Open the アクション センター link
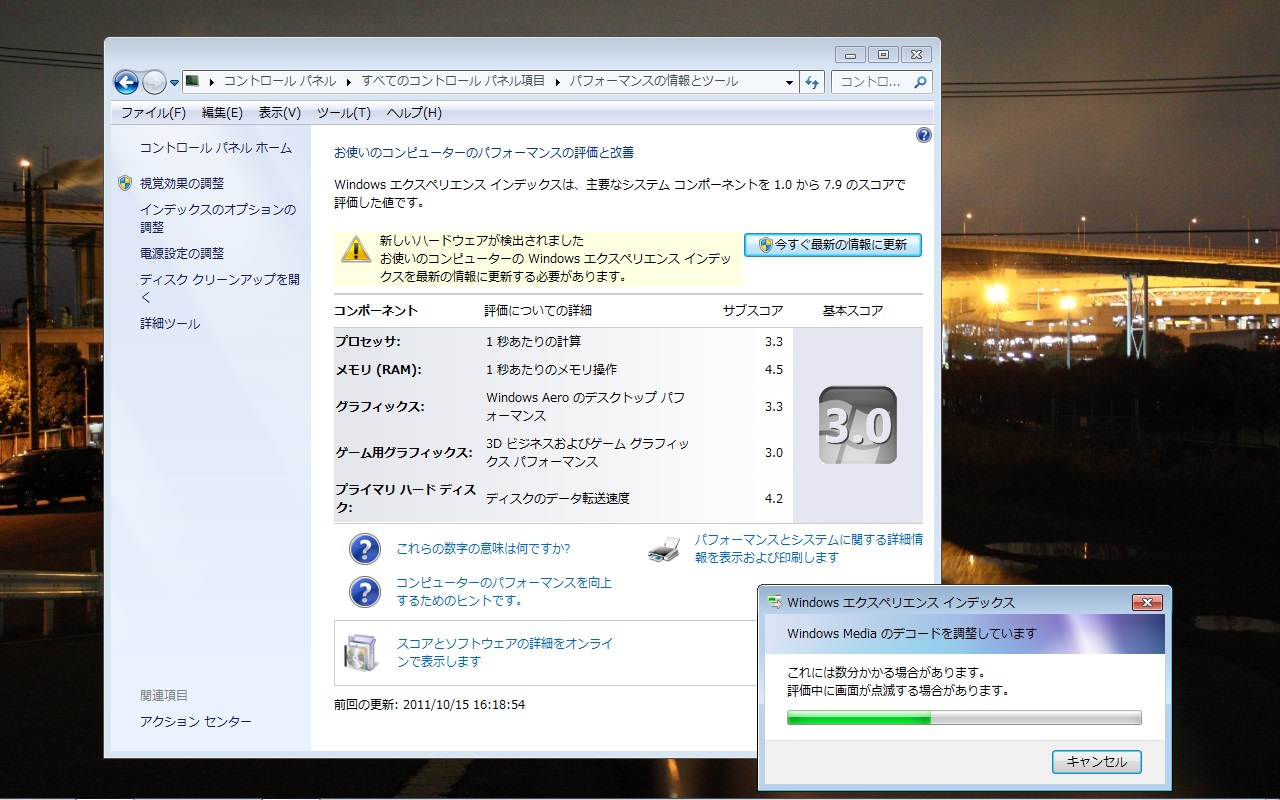This screenshot has width=1280, height=800. 196,722
